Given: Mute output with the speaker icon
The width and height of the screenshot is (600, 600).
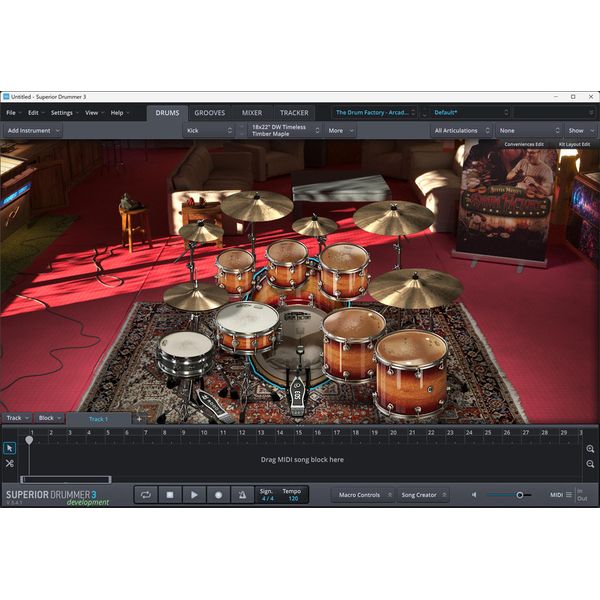Looking at the screenshot, I should point(474,495).
